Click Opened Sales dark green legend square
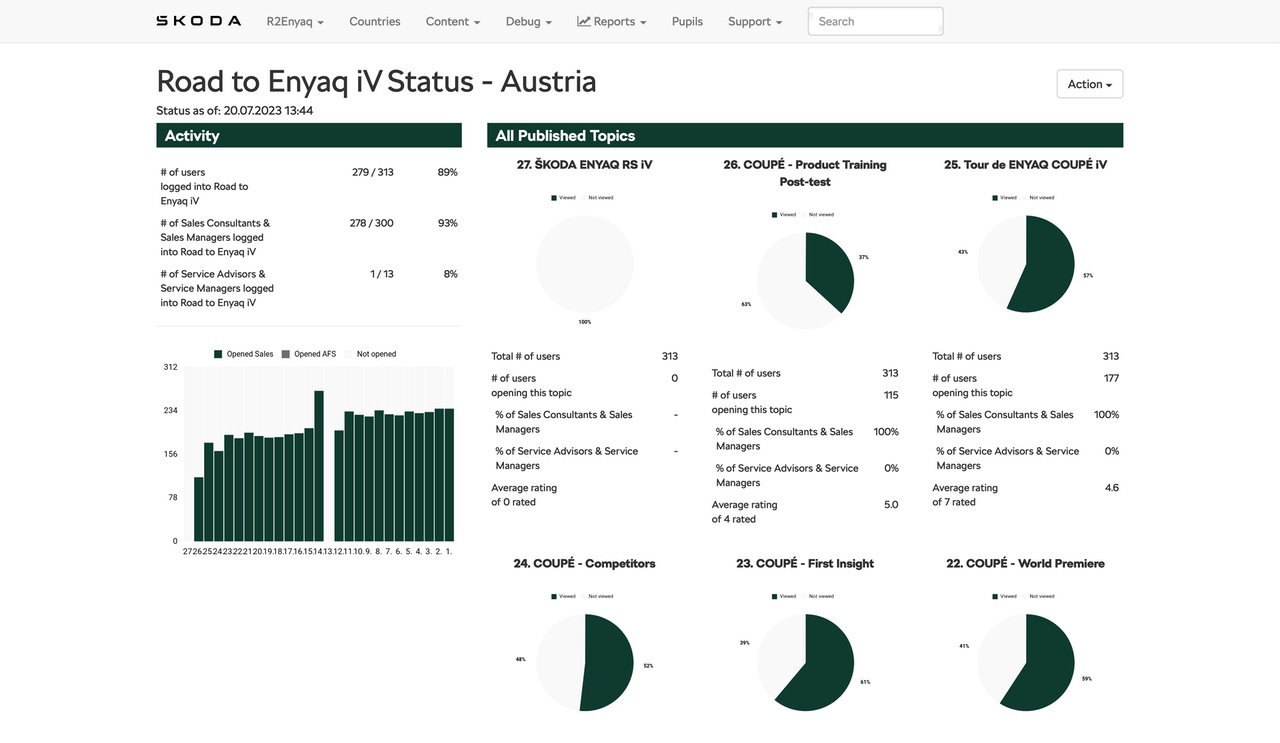The height and width of the screenshot is (743, 1280). tap(219, 354)
